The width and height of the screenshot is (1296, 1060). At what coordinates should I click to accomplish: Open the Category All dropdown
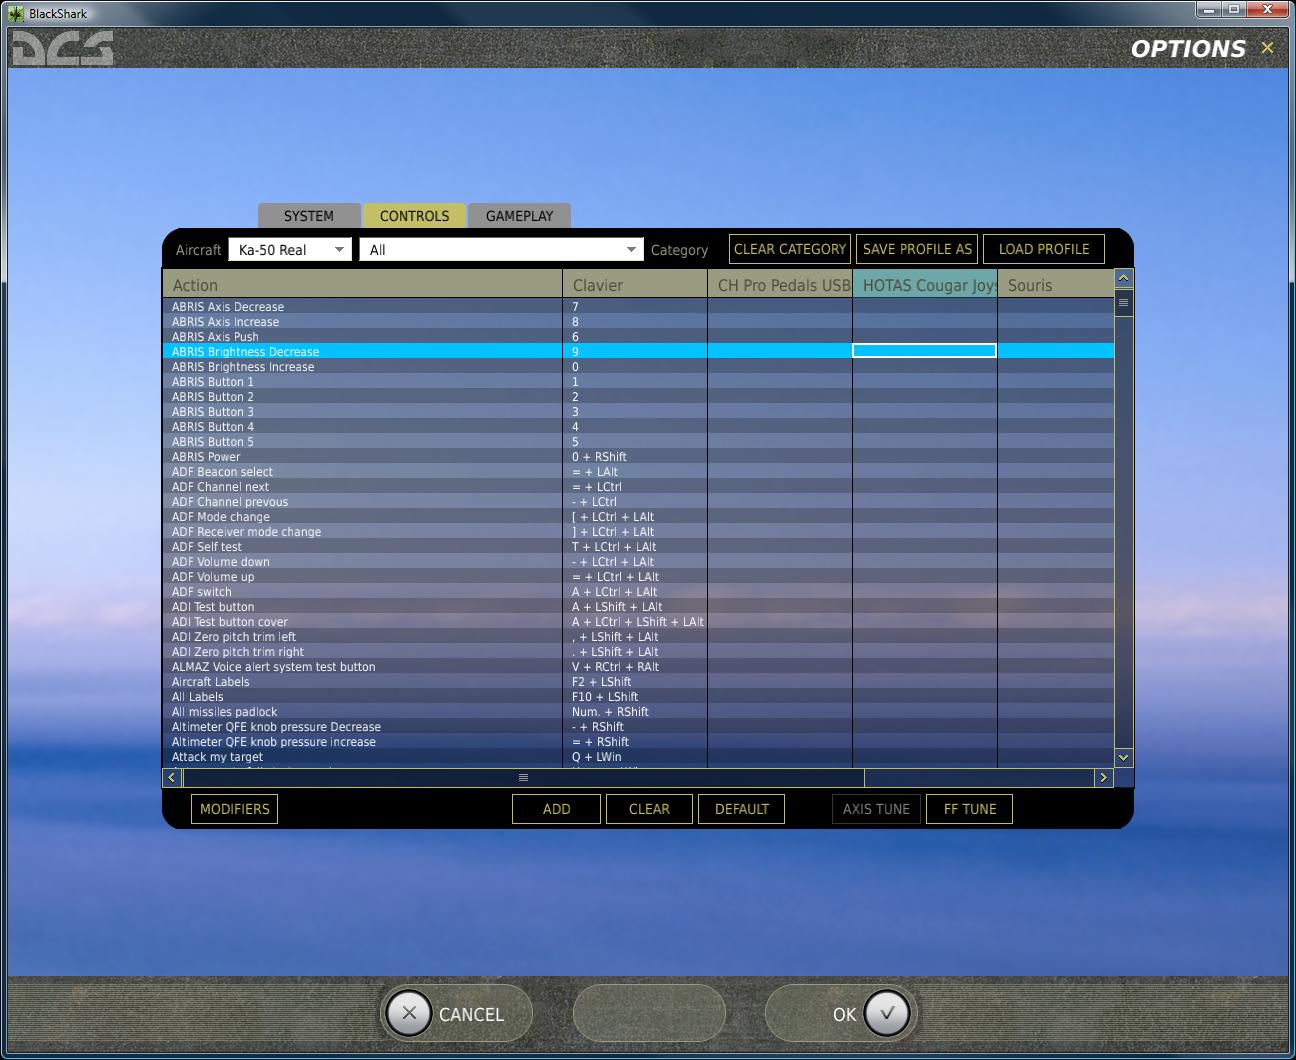[x=501, y=249]
